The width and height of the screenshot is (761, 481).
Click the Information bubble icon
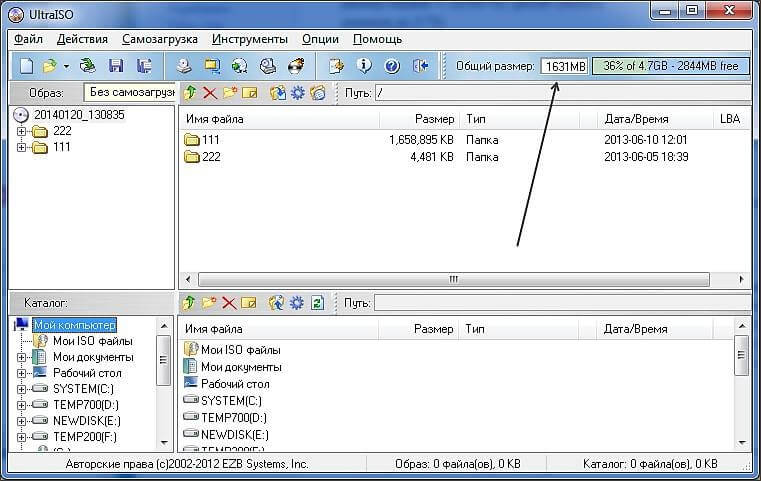364,66
